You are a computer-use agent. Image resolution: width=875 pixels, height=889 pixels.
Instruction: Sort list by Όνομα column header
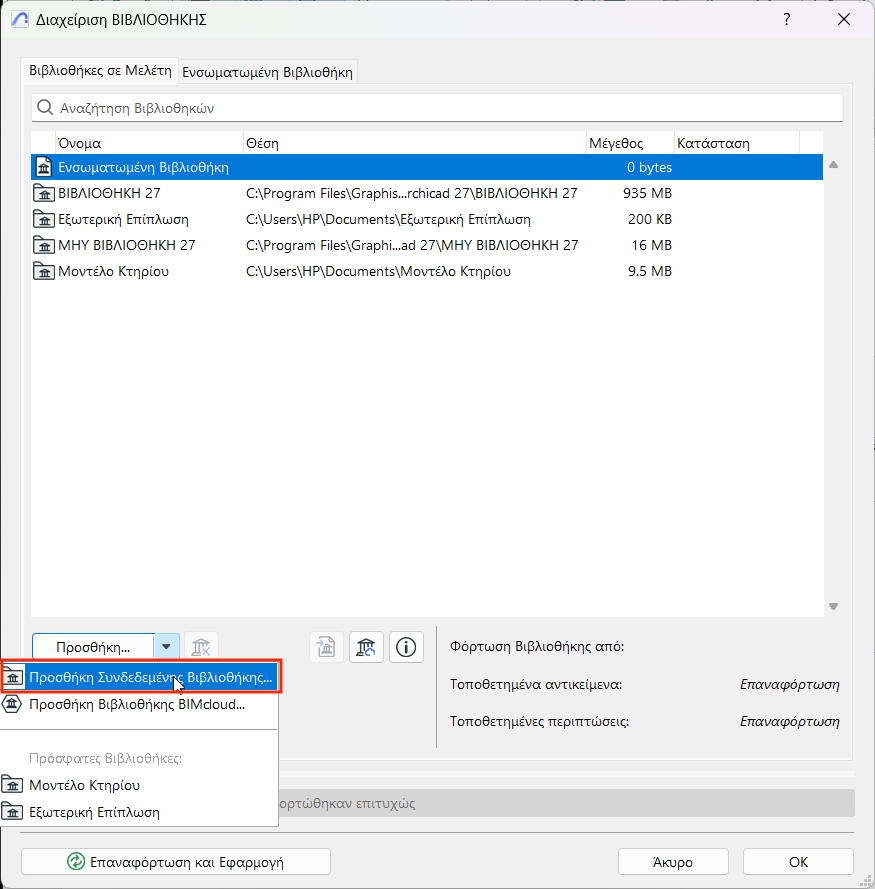point(149,143)
